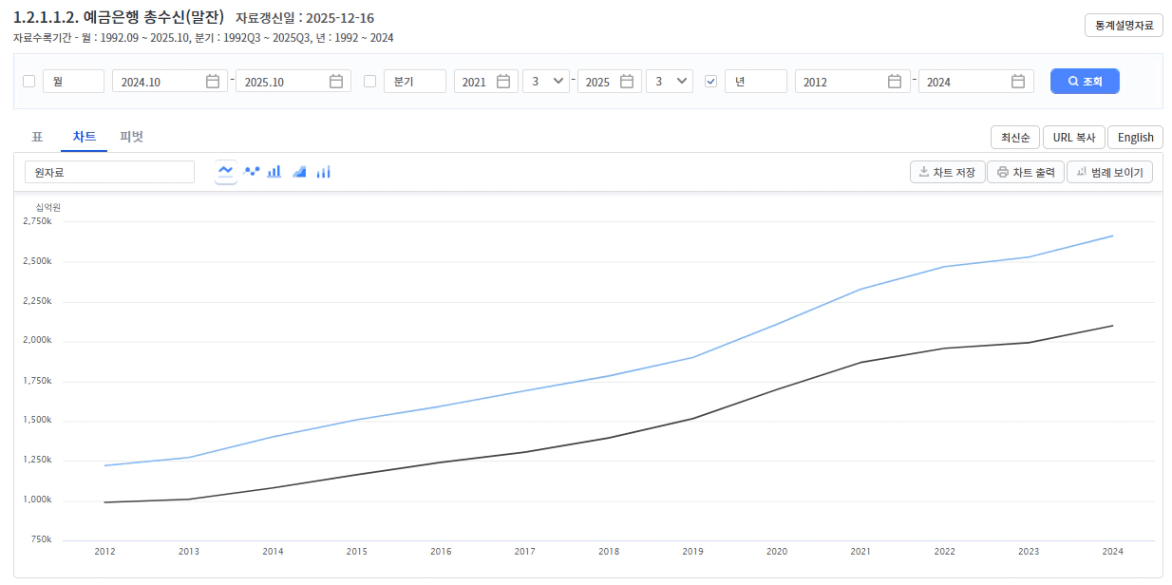The width and height of the screenshot is (1172, 585).
Task: Click the 2021 point on blue line
Action: pyautogui.click(x=860, y=290)
